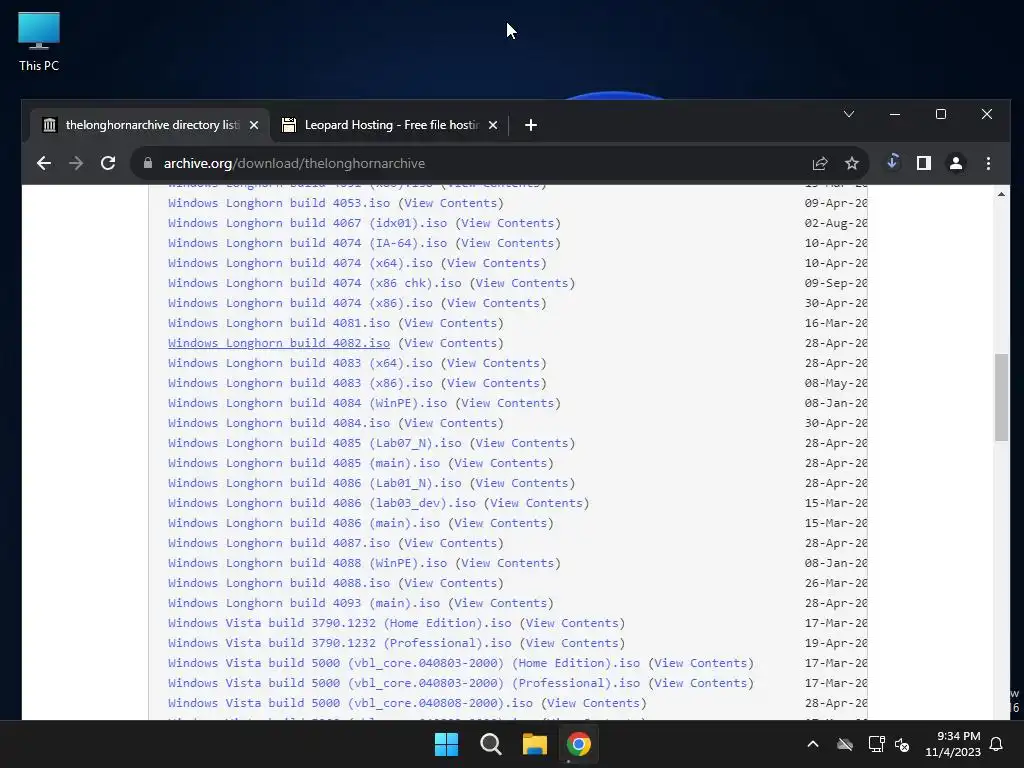View Contents of build 4083 (x64).iso
Image resolution: width=1024 pixels, height=768 pixels.
click(x=494, y=363)
